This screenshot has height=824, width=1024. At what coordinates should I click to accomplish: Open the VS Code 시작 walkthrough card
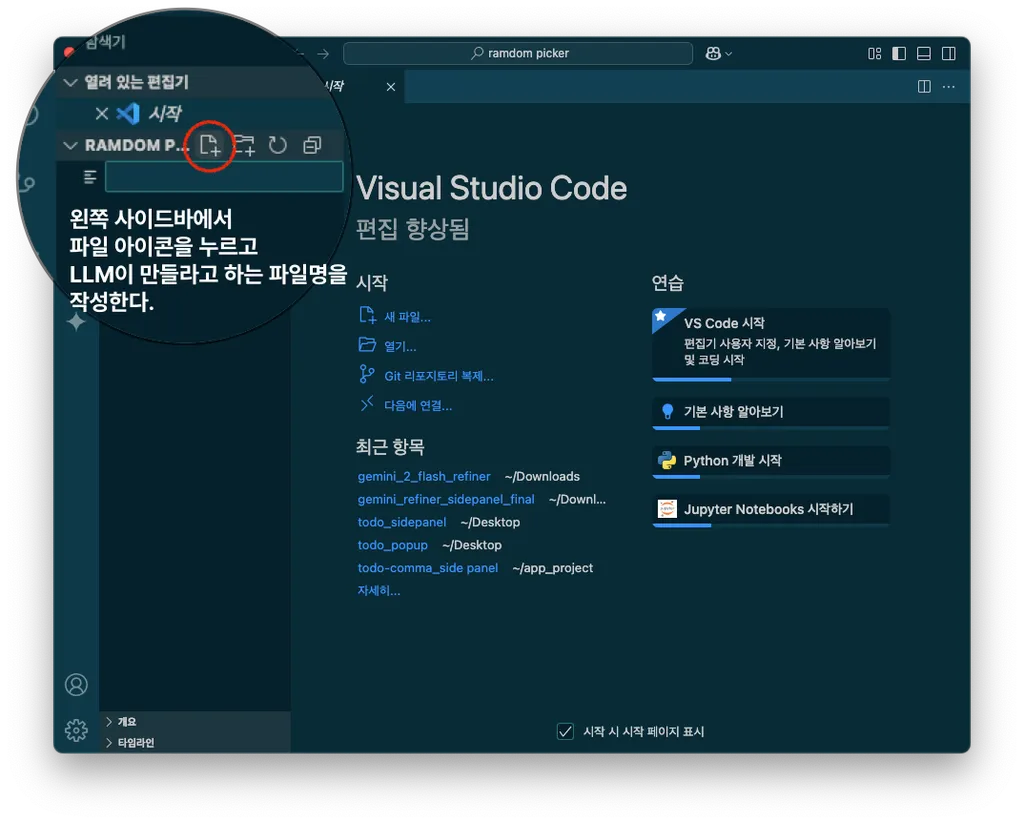click(771, 343)
